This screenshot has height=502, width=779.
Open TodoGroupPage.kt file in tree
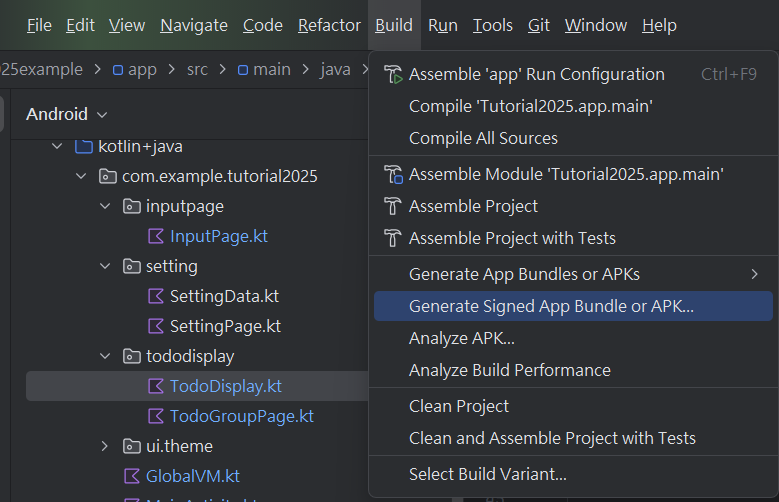pos(241,416)
